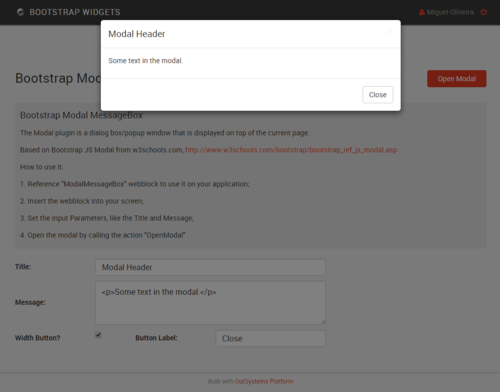Click step '1. Reference ModalMessageBox webblock' text
Image resolution: width=500 pixels, height=392 pixels.
click(x=135, y=184)
